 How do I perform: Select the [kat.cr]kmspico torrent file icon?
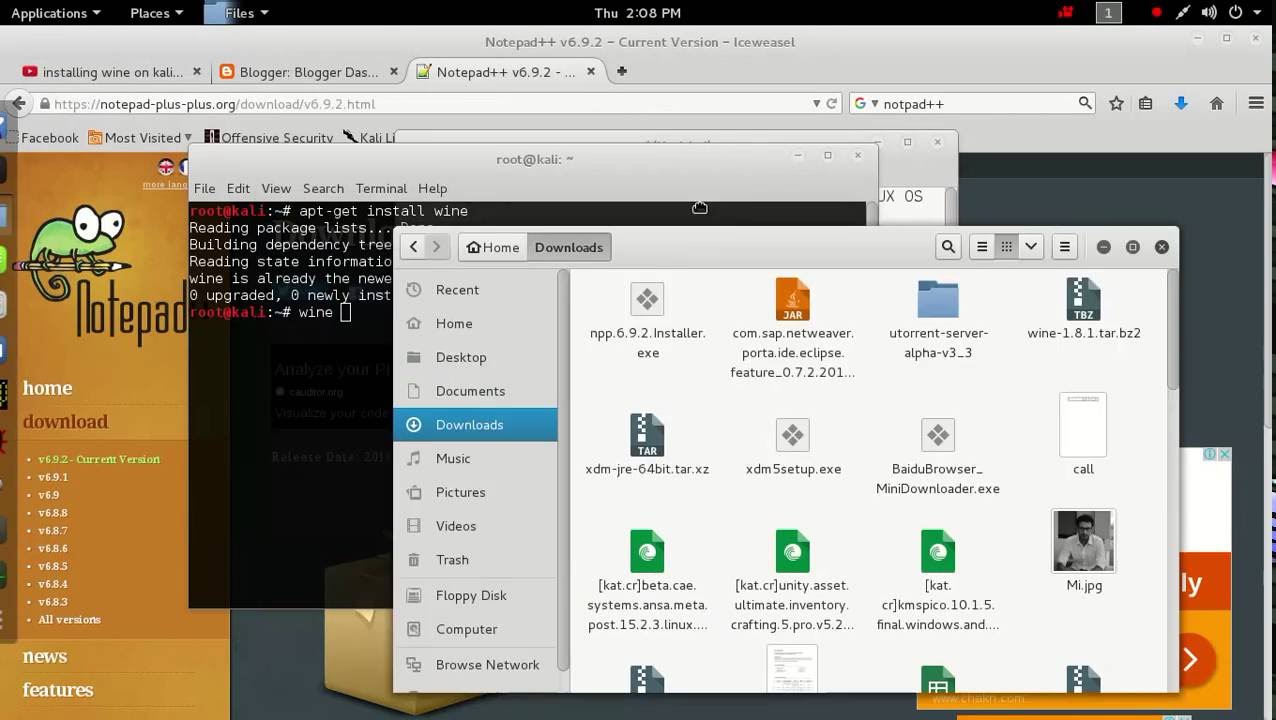938,551
